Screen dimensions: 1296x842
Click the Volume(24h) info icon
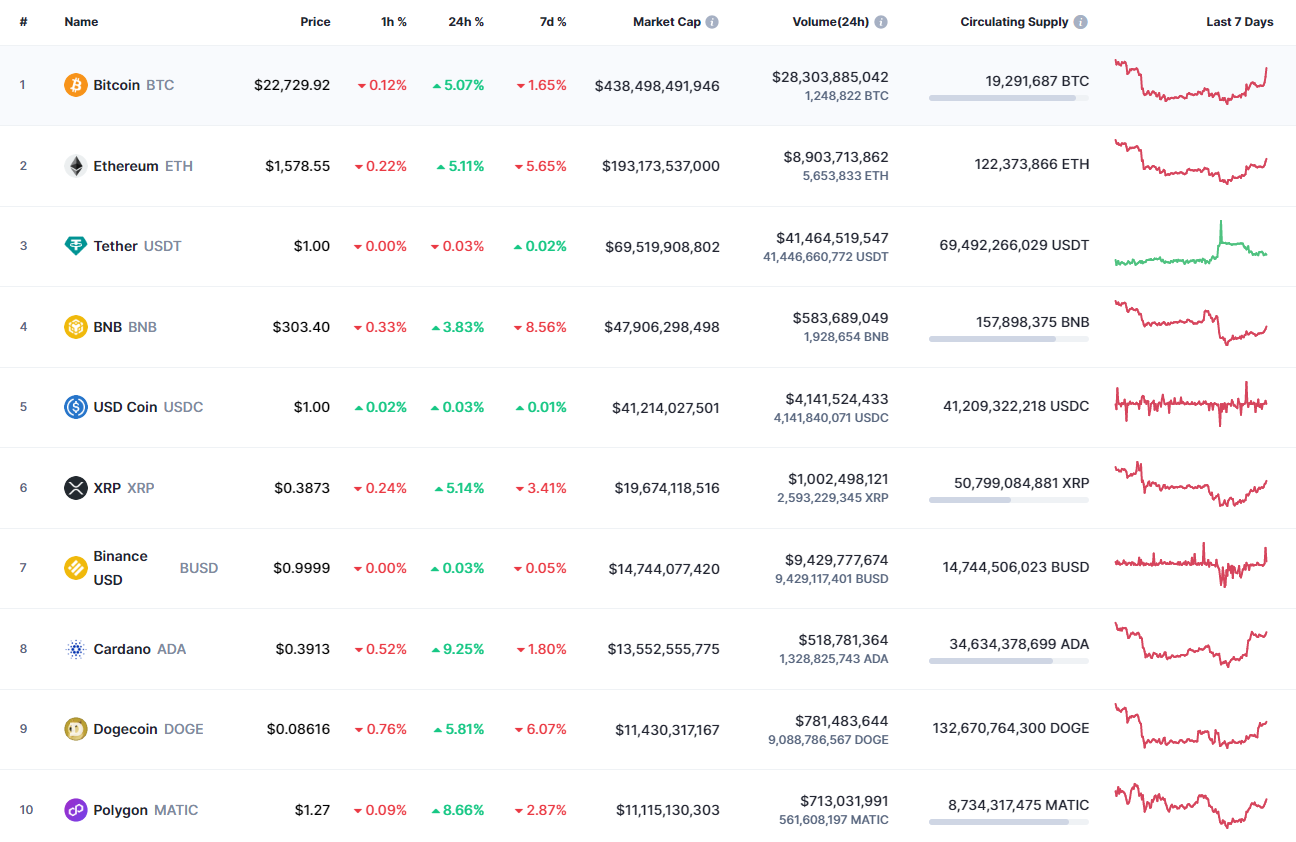coord(880,21)
